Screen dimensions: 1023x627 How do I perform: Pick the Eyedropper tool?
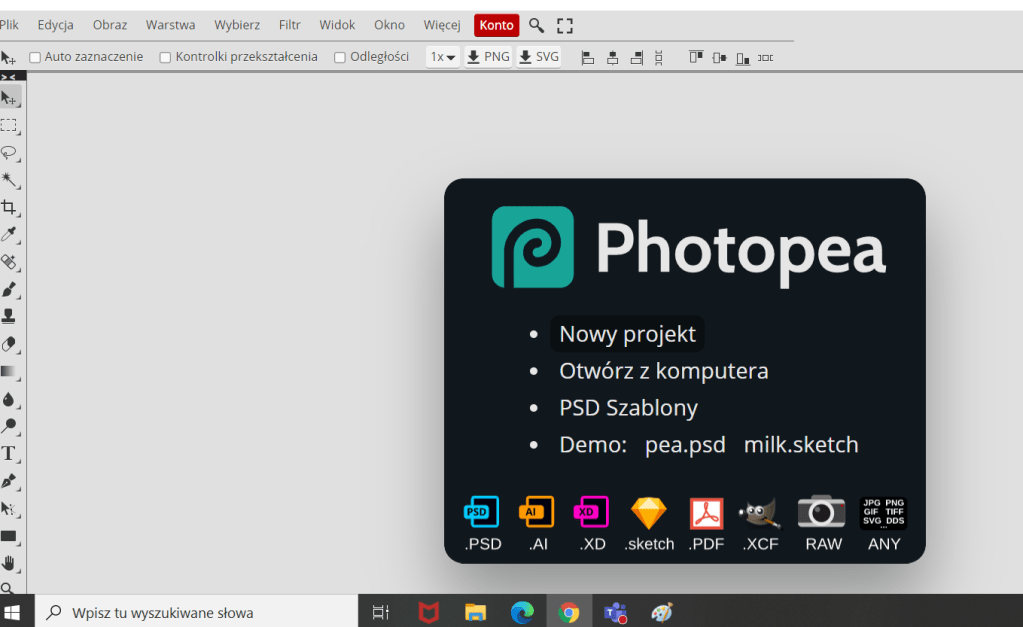click(x=9, y=235)
